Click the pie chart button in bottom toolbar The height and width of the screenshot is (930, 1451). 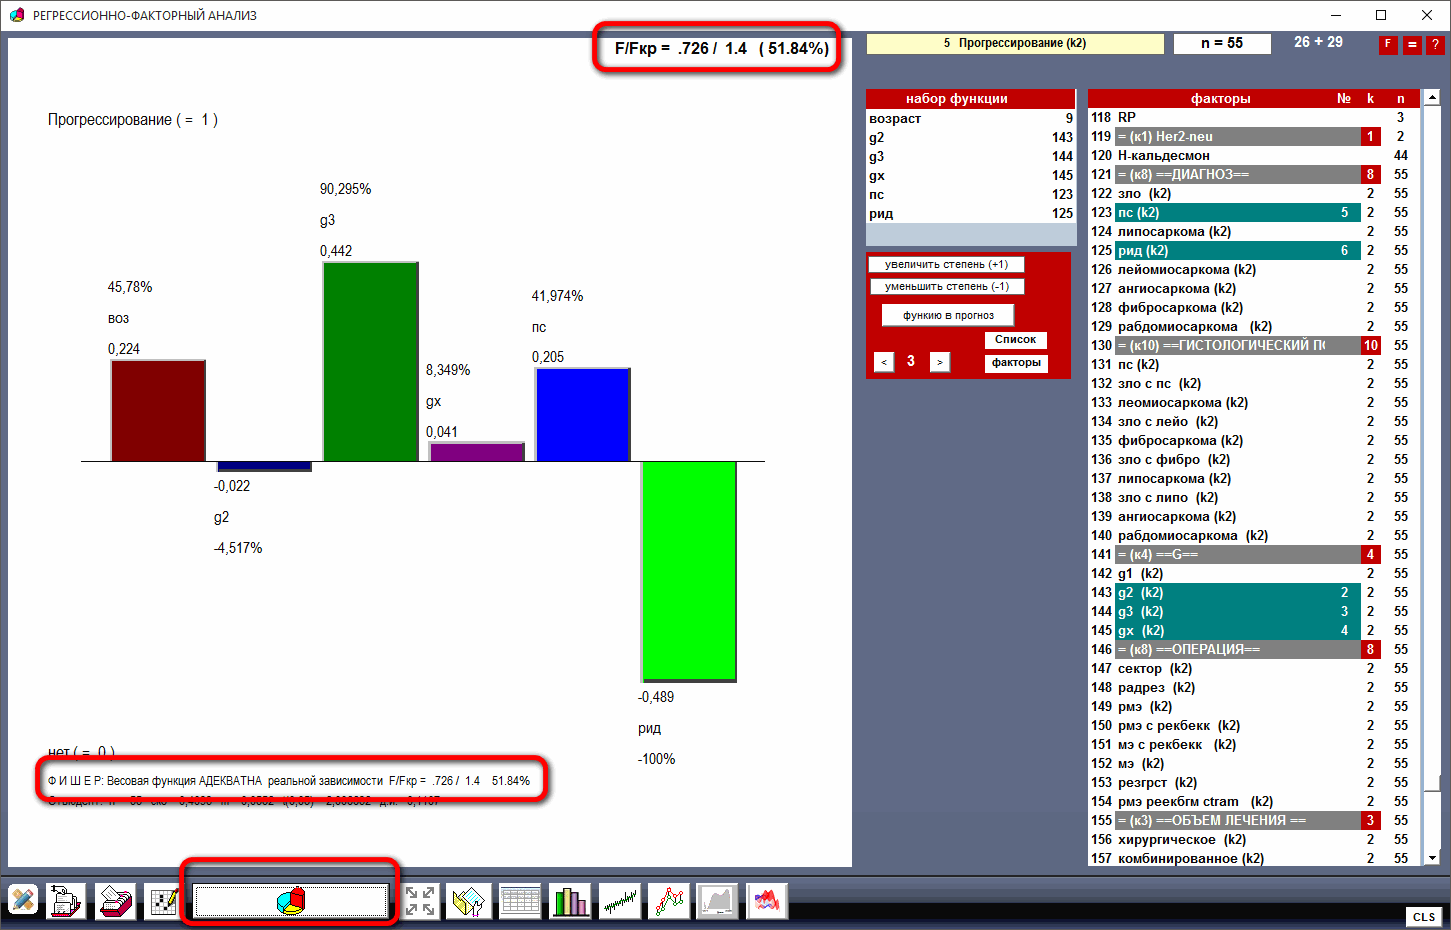[x=290, y=901]
